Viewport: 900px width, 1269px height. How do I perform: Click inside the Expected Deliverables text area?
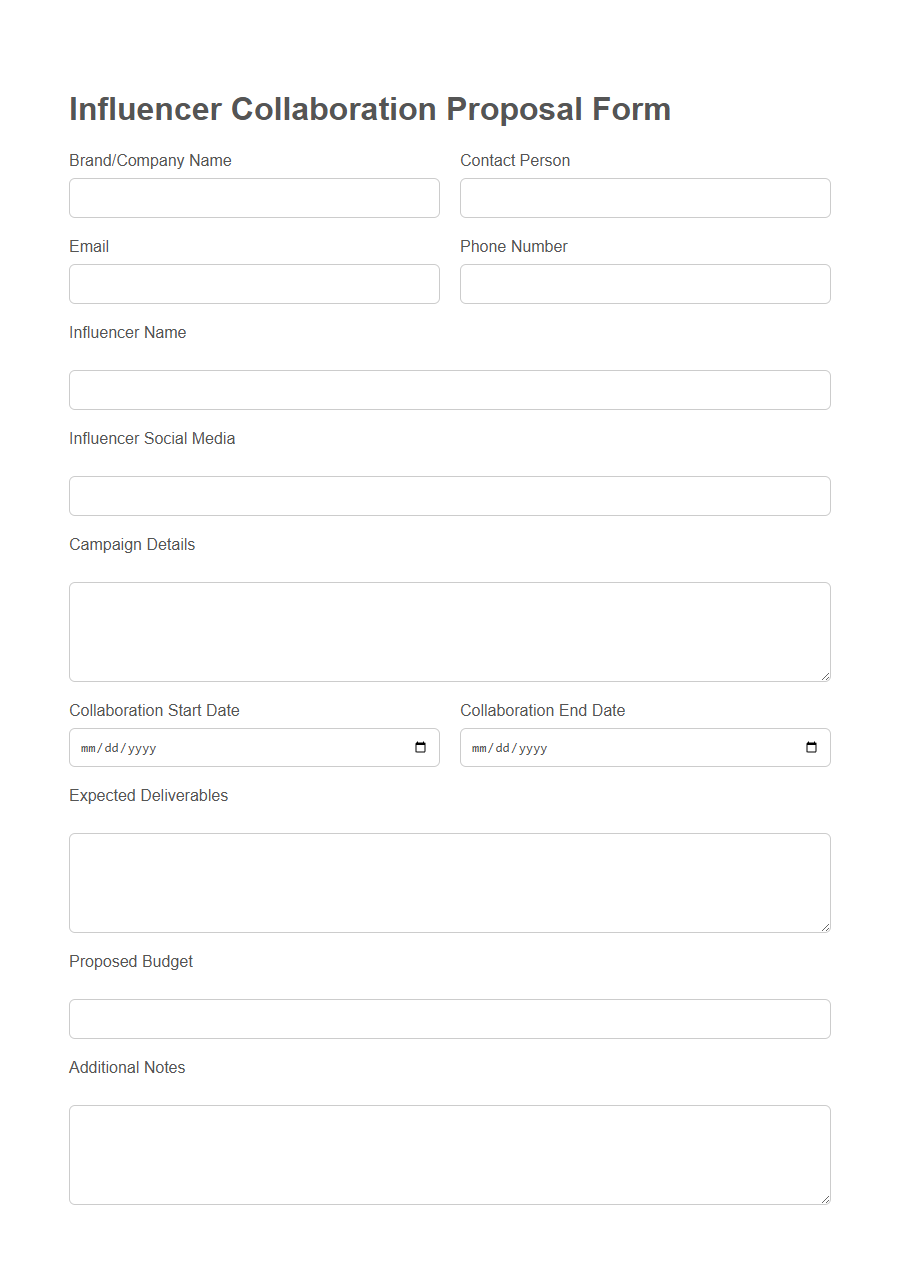(449, 880)
